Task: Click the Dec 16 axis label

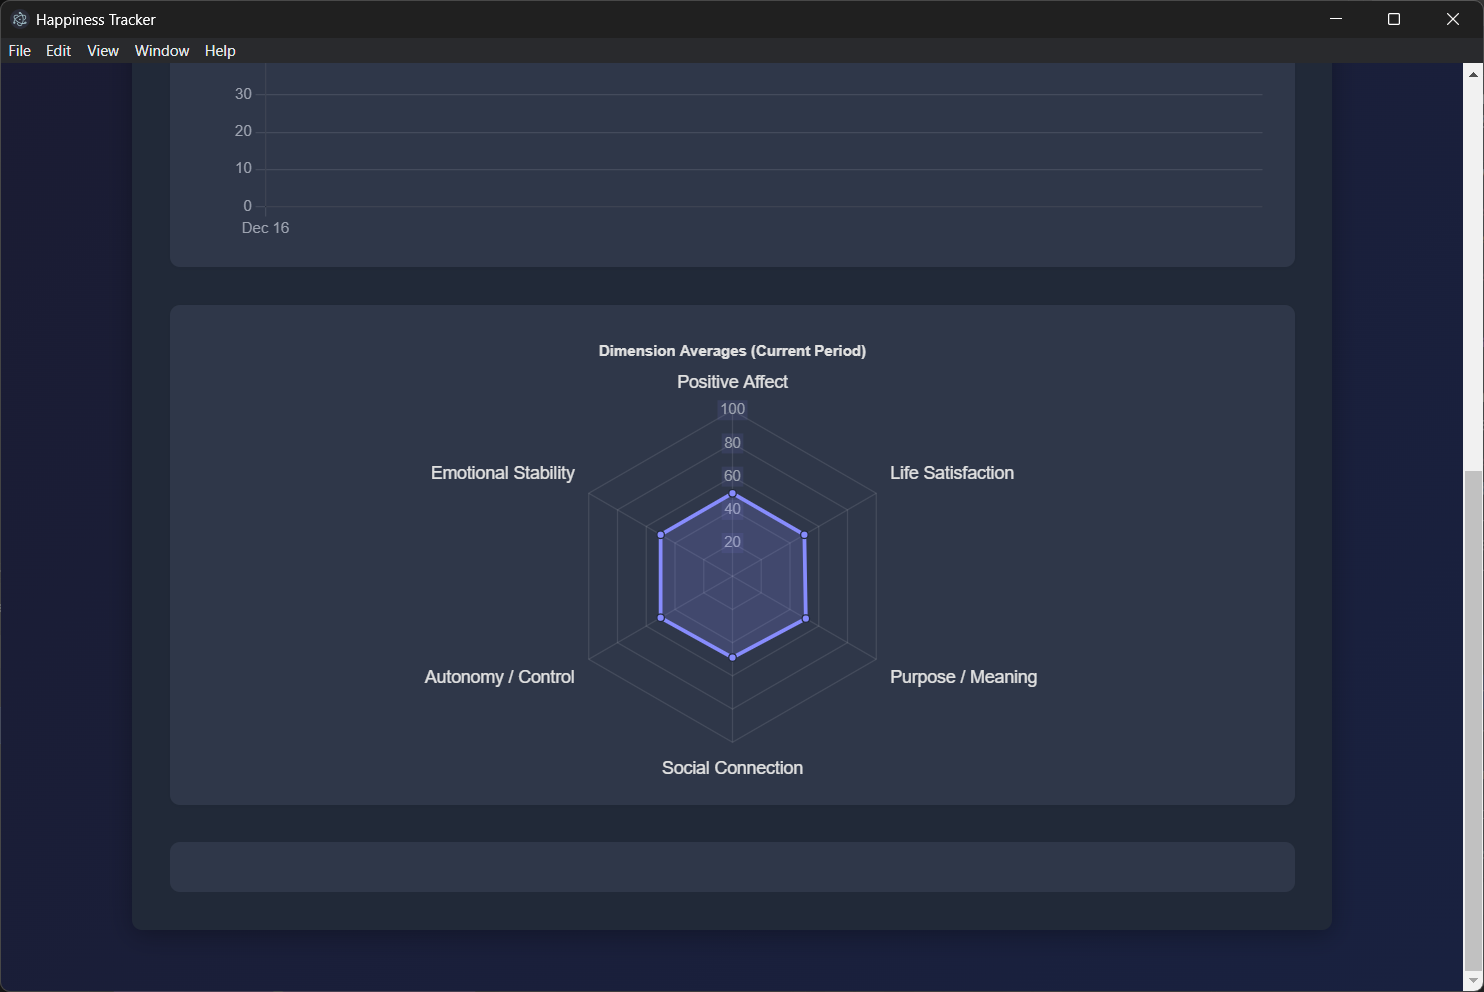Action: coord(265,228)
